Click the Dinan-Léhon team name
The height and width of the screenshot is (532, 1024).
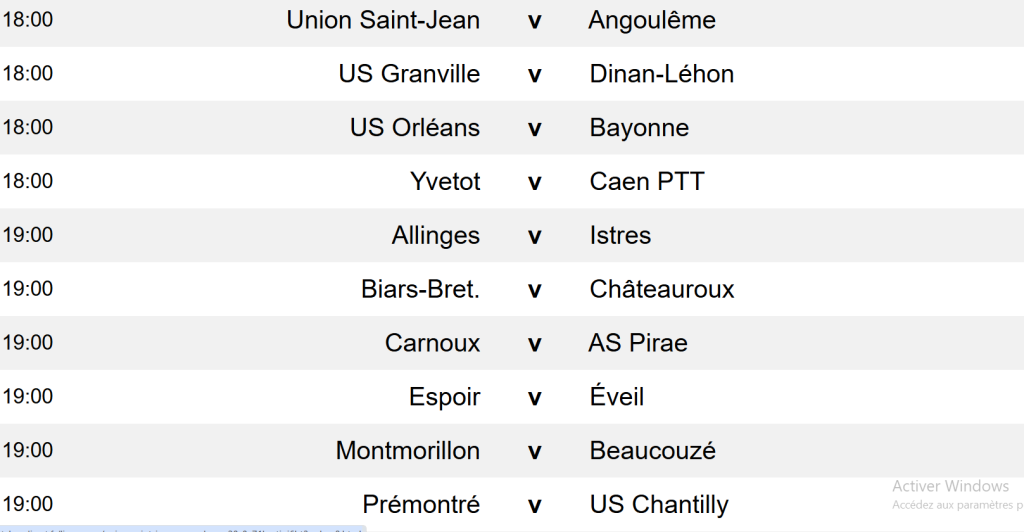pos(662,74)
